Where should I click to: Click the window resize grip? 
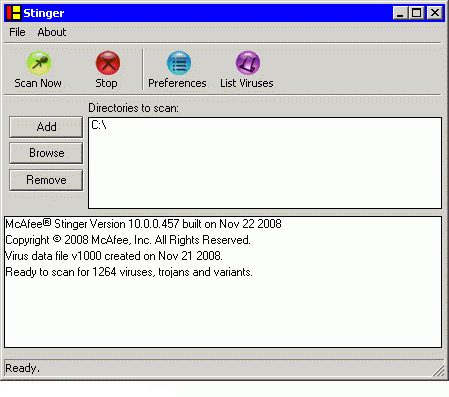(439, 371)
